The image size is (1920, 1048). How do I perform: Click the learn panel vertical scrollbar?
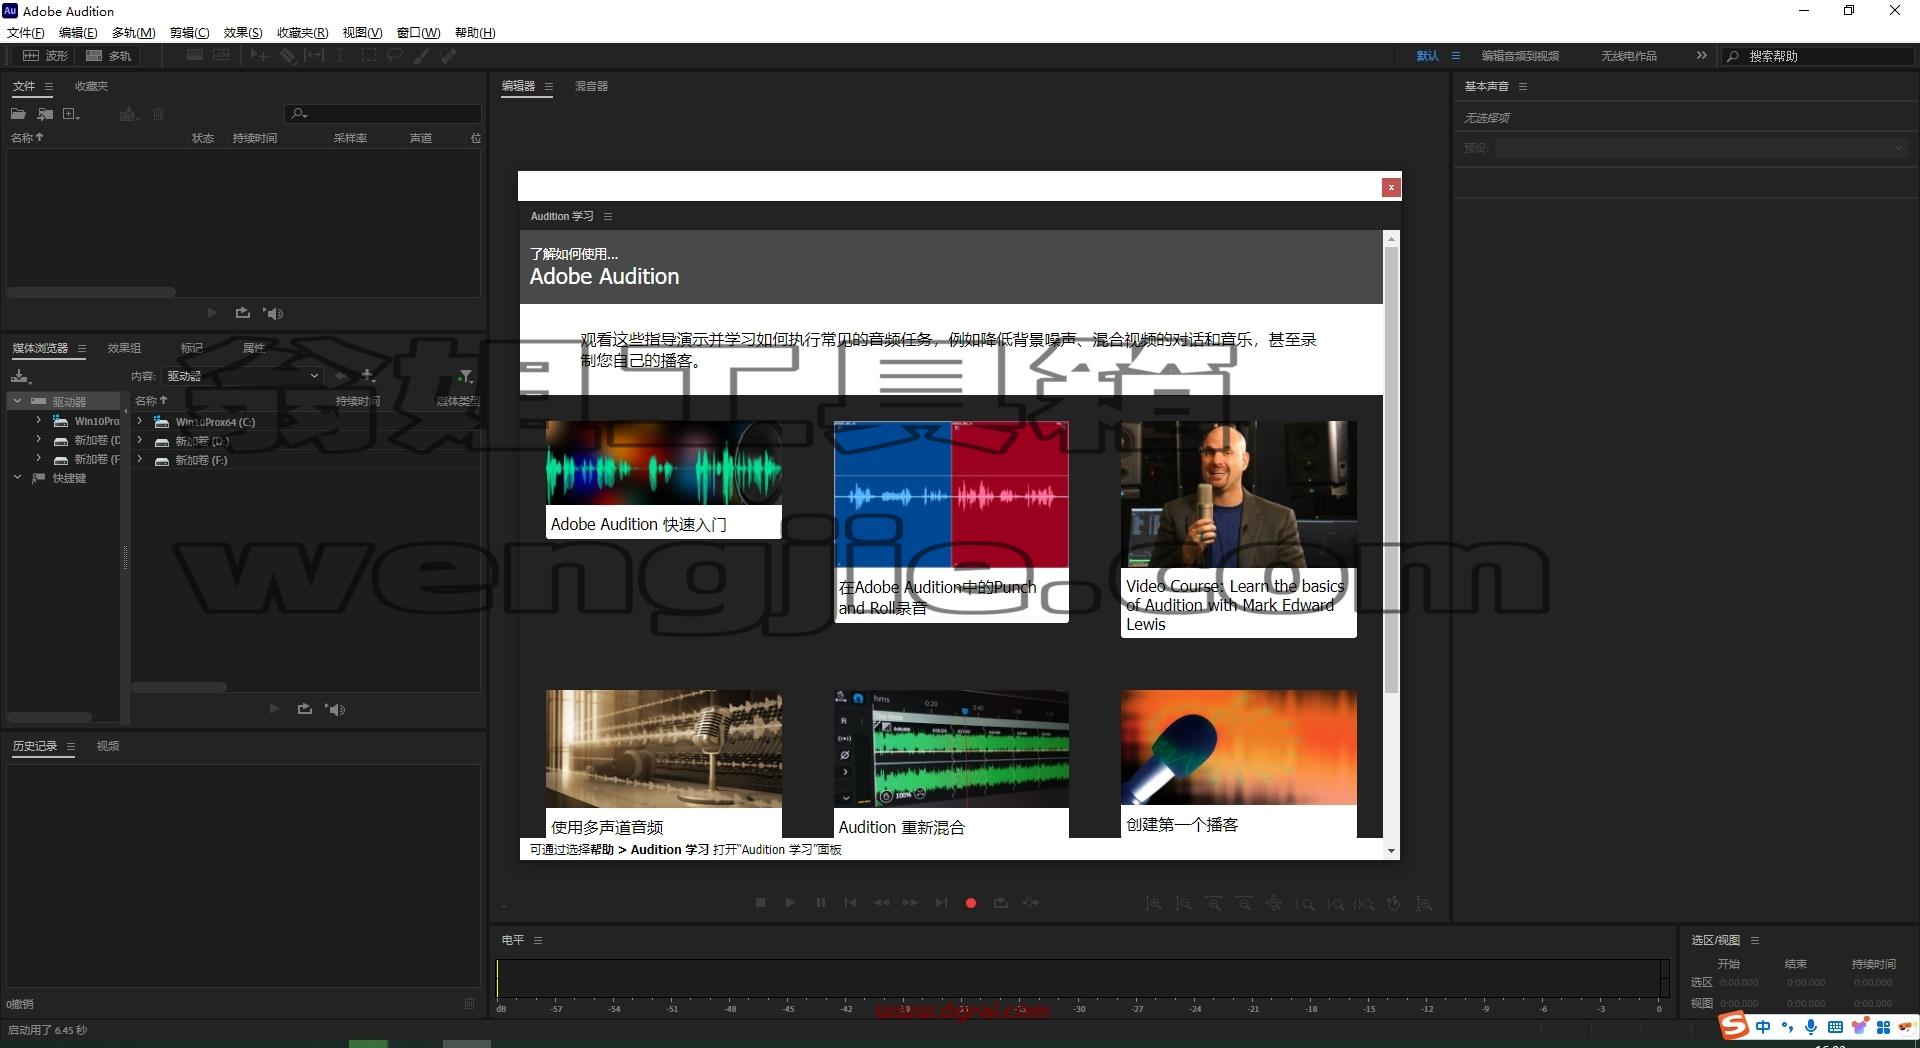click(1391, 470)
